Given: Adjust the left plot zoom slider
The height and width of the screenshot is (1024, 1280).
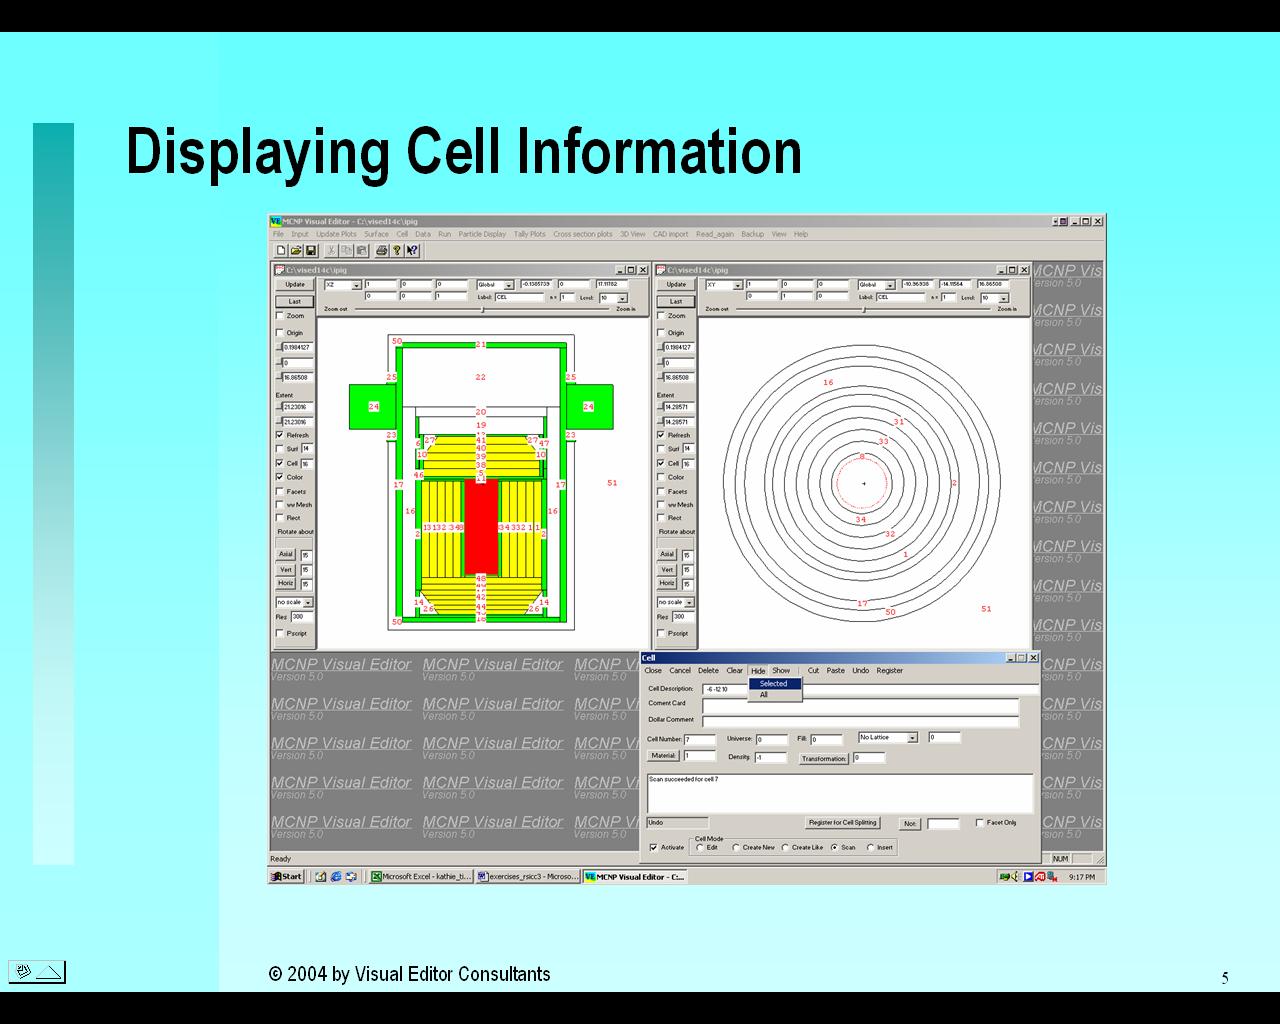Looking at the screenshot, I should click(485, 309).
